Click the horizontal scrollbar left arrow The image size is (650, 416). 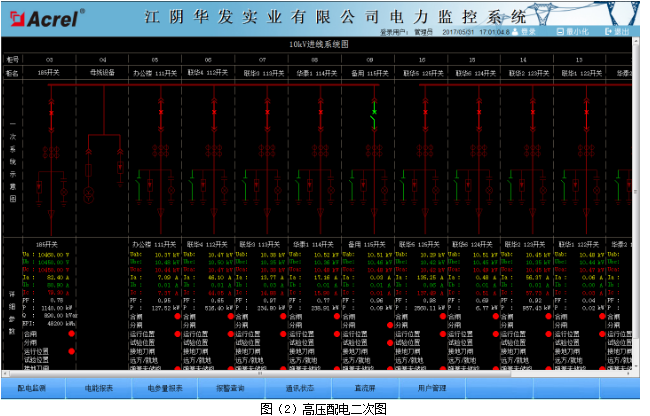pyautogui.click(x=5, y=373)
